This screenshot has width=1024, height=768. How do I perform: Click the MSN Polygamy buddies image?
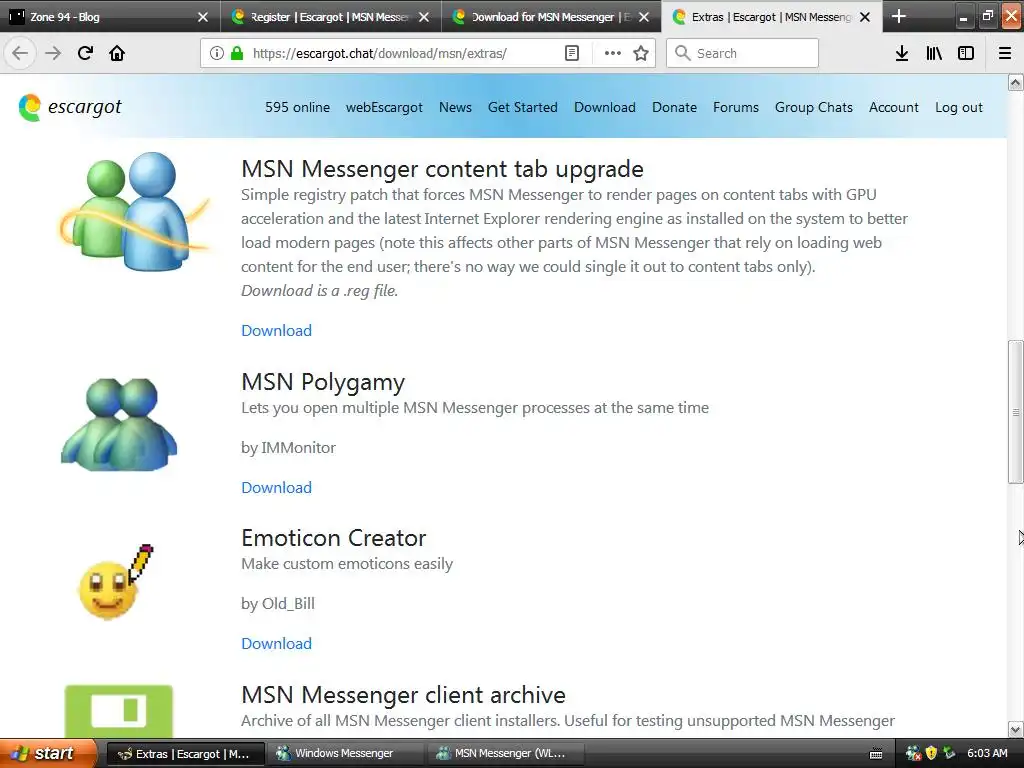119,424
